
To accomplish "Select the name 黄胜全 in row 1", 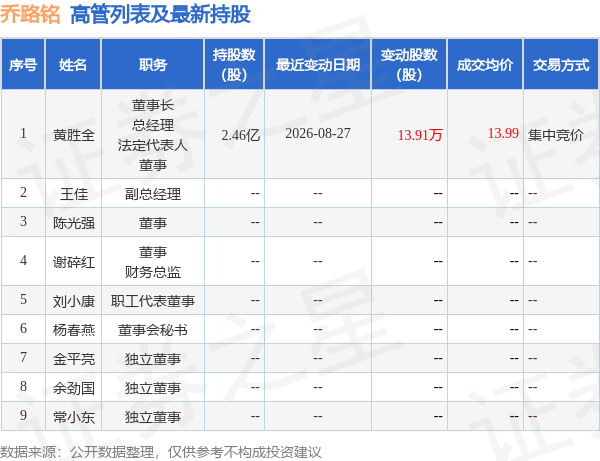I will [73, 135].
